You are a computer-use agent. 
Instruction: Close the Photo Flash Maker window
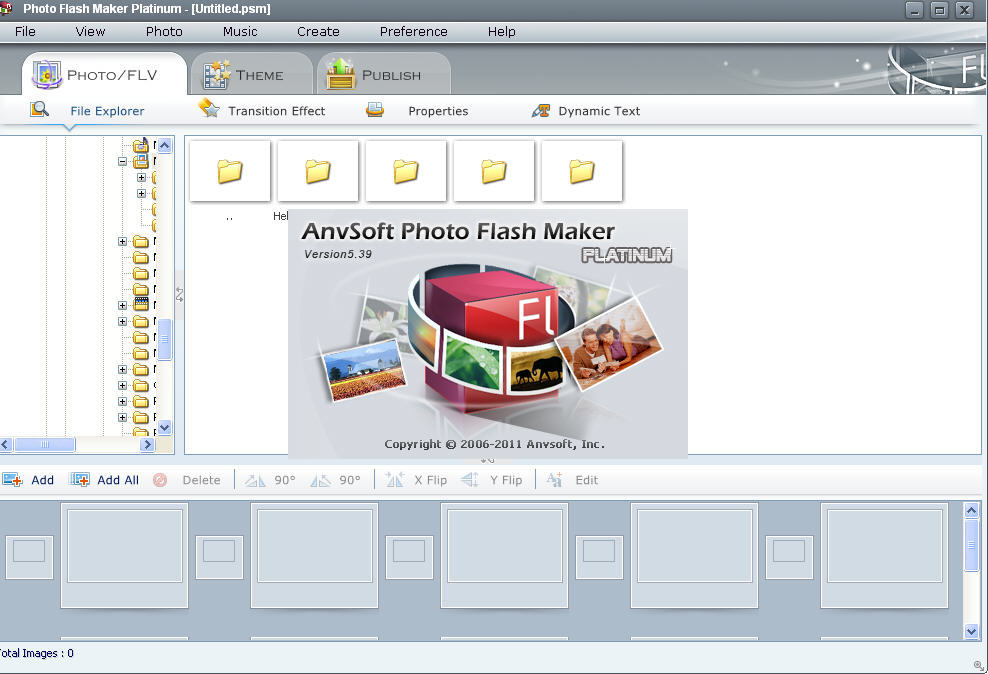click(964, 9)
